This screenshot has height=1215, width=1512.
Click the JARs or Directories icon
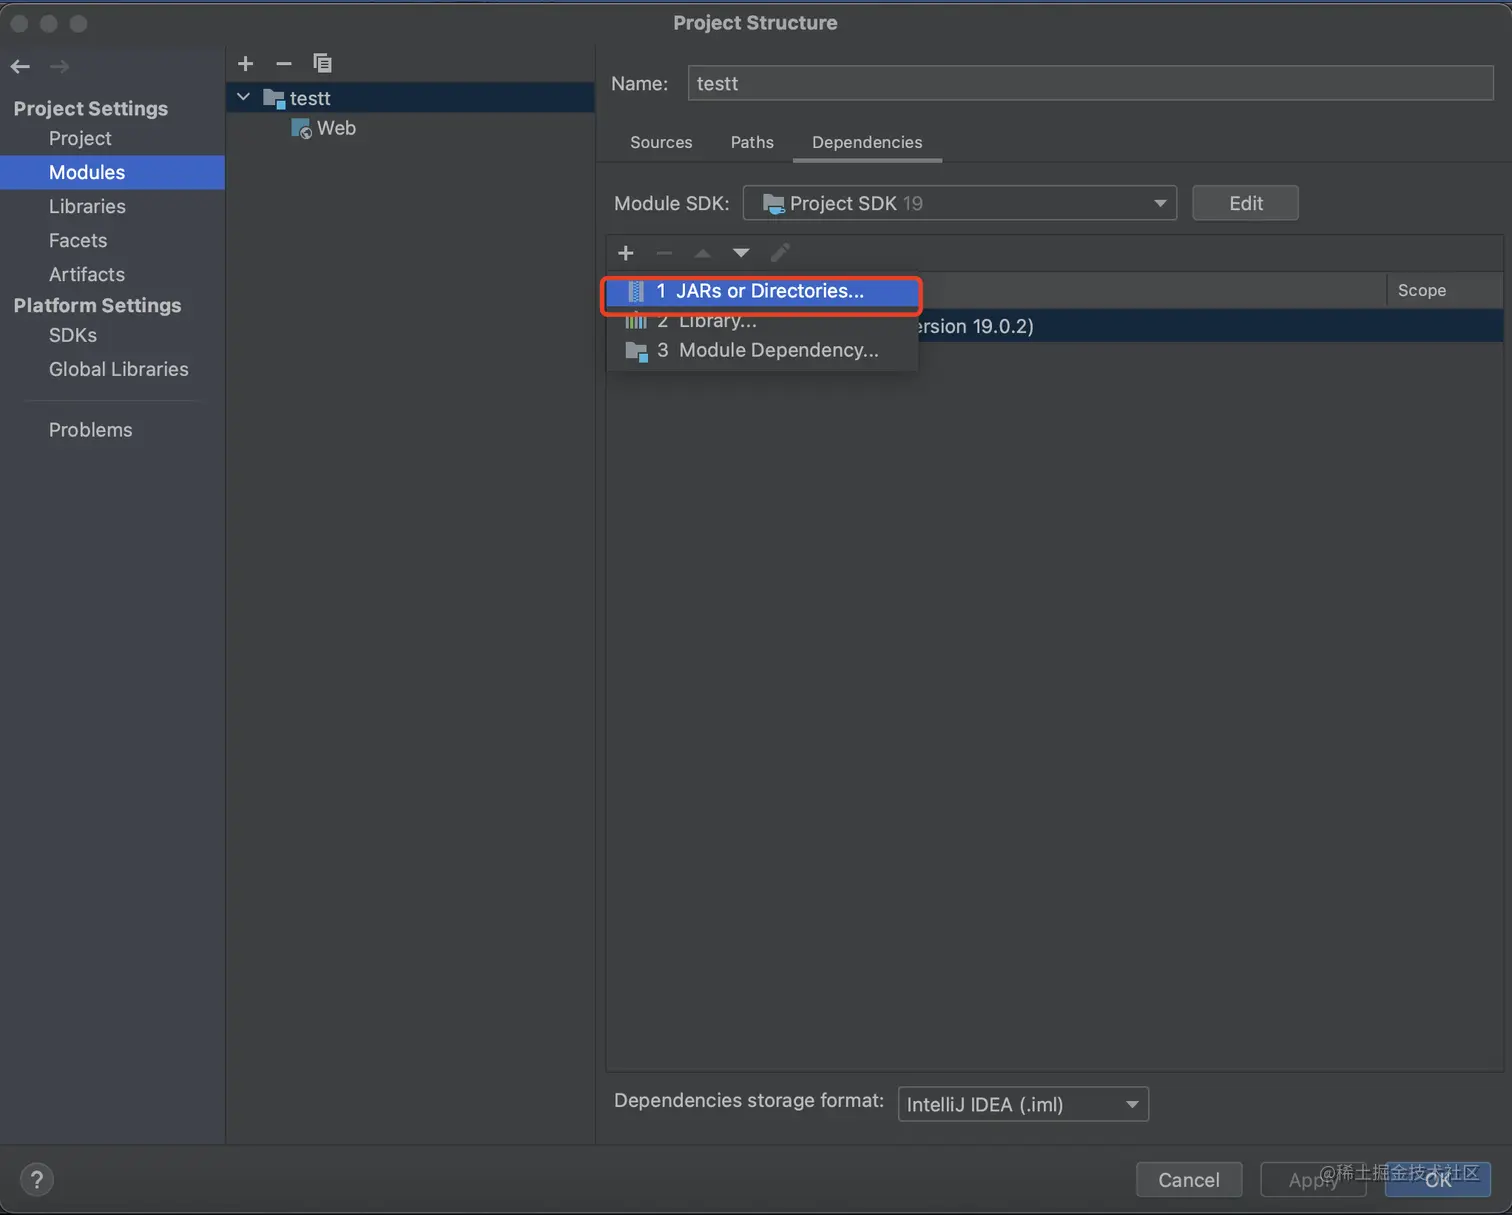(x=636, y=291)
